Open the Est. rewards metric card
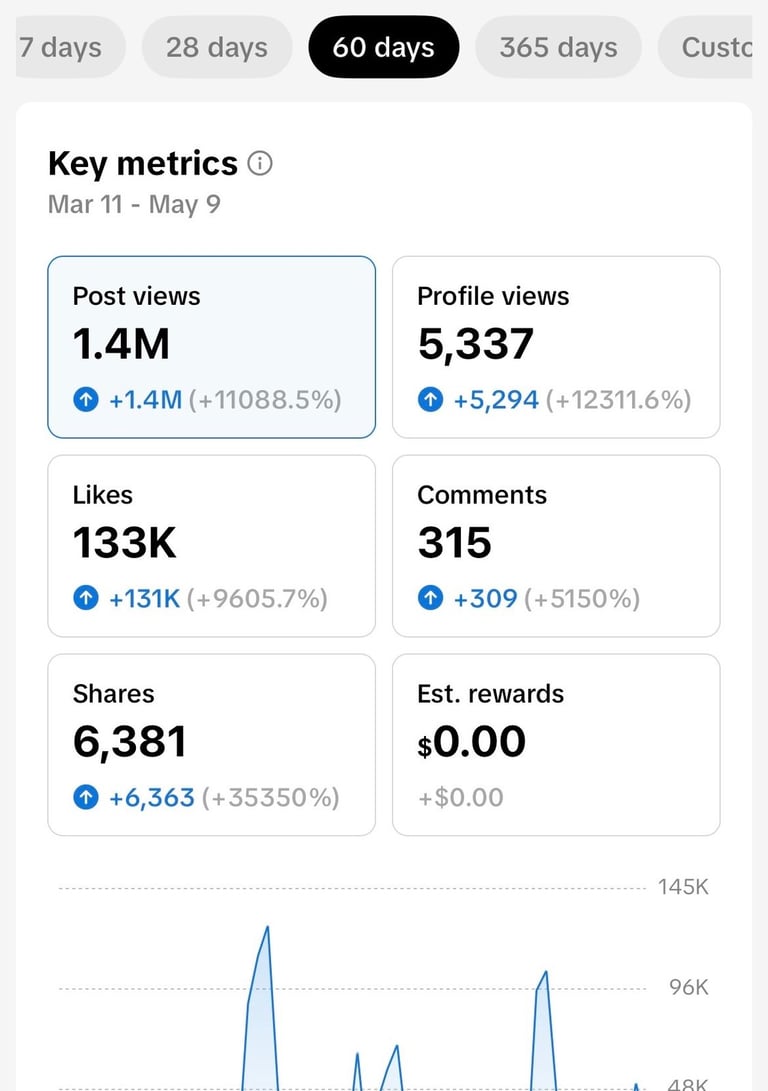Screen dimensions: 768x1091 click(x=556, y=744)
